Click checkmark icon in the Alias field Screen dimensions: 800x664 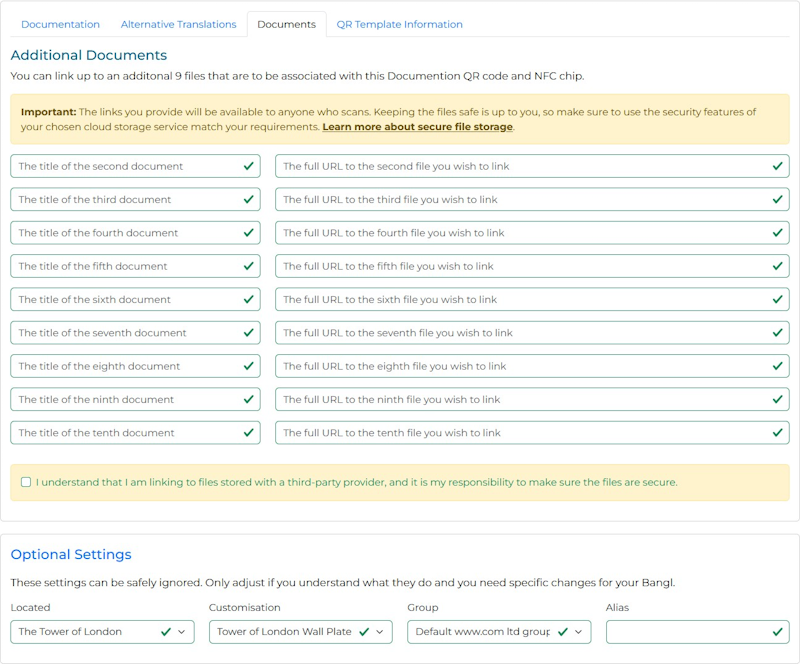pos(777,632)
